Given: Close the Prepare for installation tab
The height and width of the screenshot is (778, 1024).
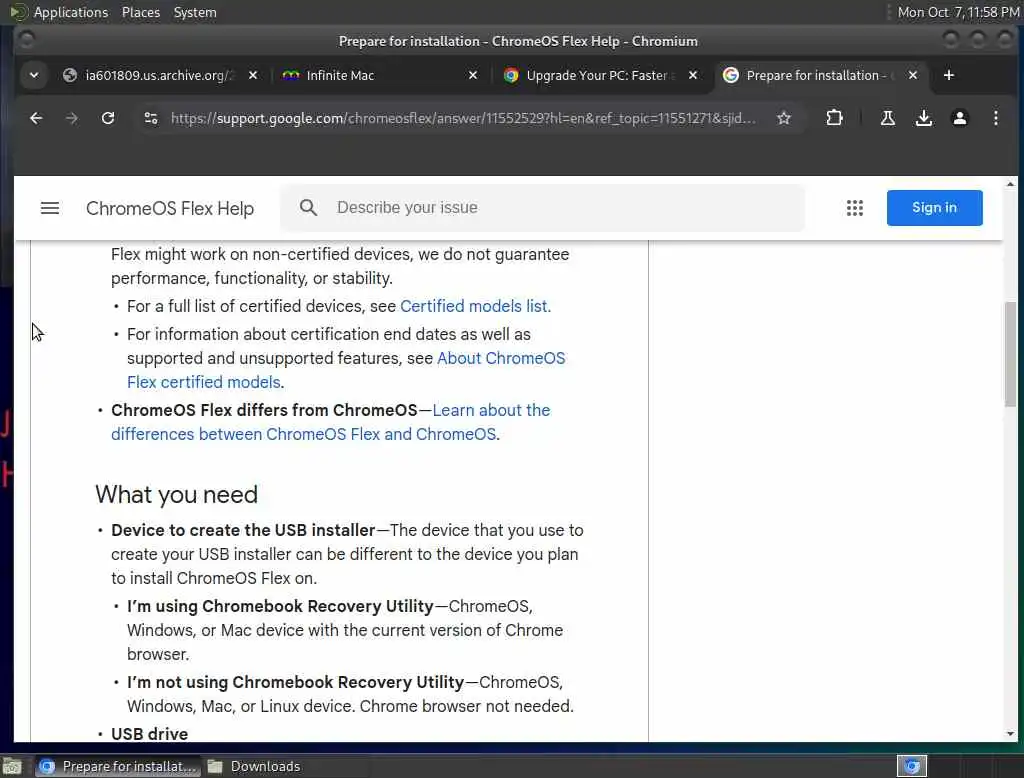Looking at the screenshot, I should [x=913, y=76].
